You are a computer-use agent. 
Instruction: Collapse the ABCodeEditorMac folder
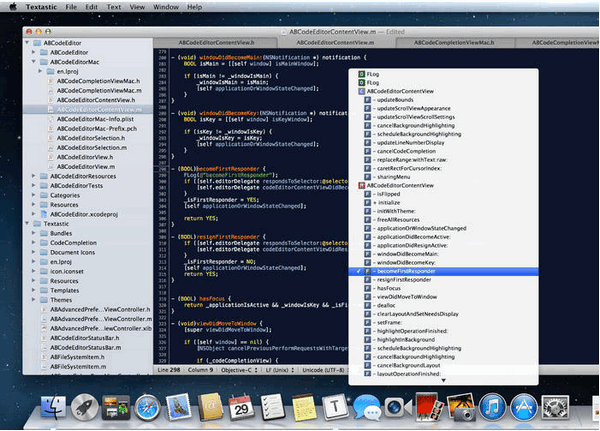(x=35, y=63)
